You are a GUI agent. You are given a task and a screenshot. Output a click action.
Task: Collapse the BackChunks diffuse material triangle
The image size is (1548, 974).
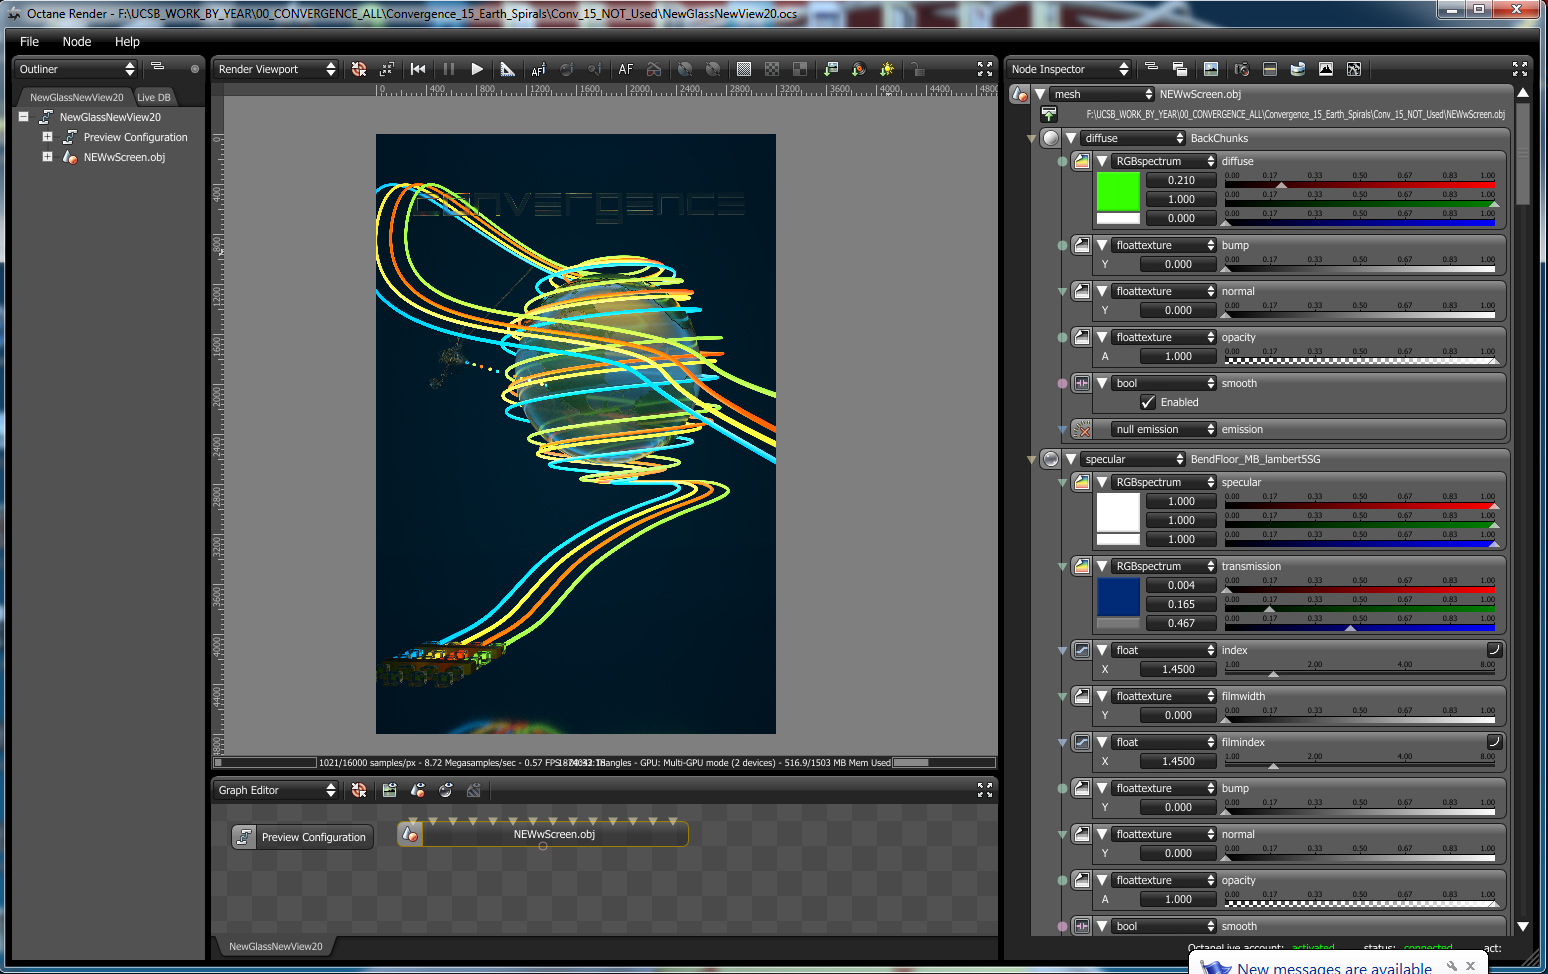tap(1071, 138)
